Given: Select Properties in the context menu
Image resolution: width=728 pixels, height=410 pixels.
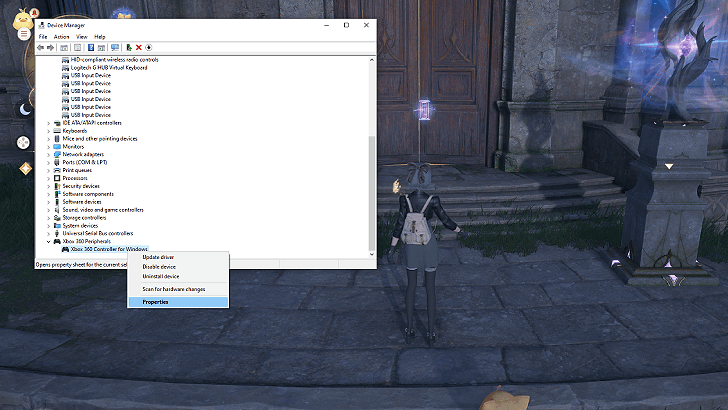Looking at the screenshot, I should click(x=178, y=302).
